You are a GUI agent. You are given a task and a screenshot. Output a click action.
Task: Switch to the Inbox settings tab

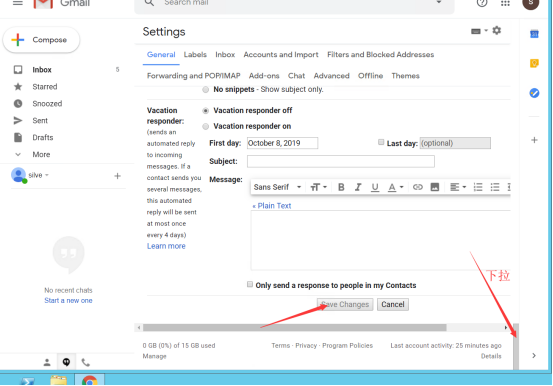click(225, 54)
